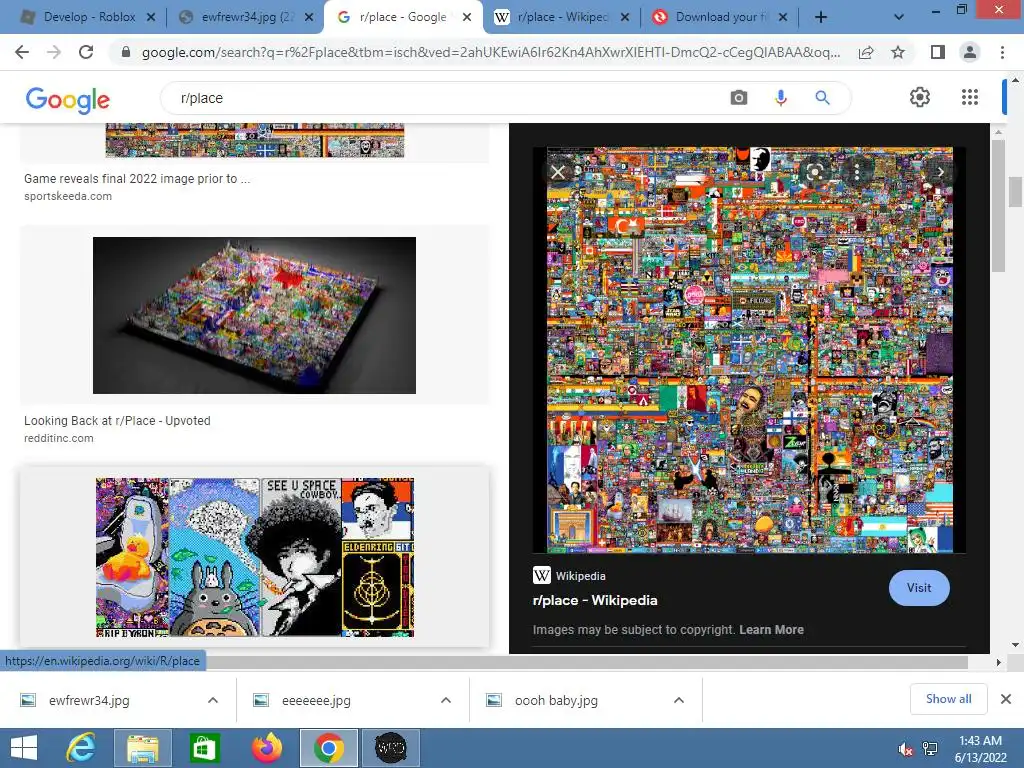Open downloaded file ewfrewr34.jpg

pyautogui.click(x=89, y=700)
